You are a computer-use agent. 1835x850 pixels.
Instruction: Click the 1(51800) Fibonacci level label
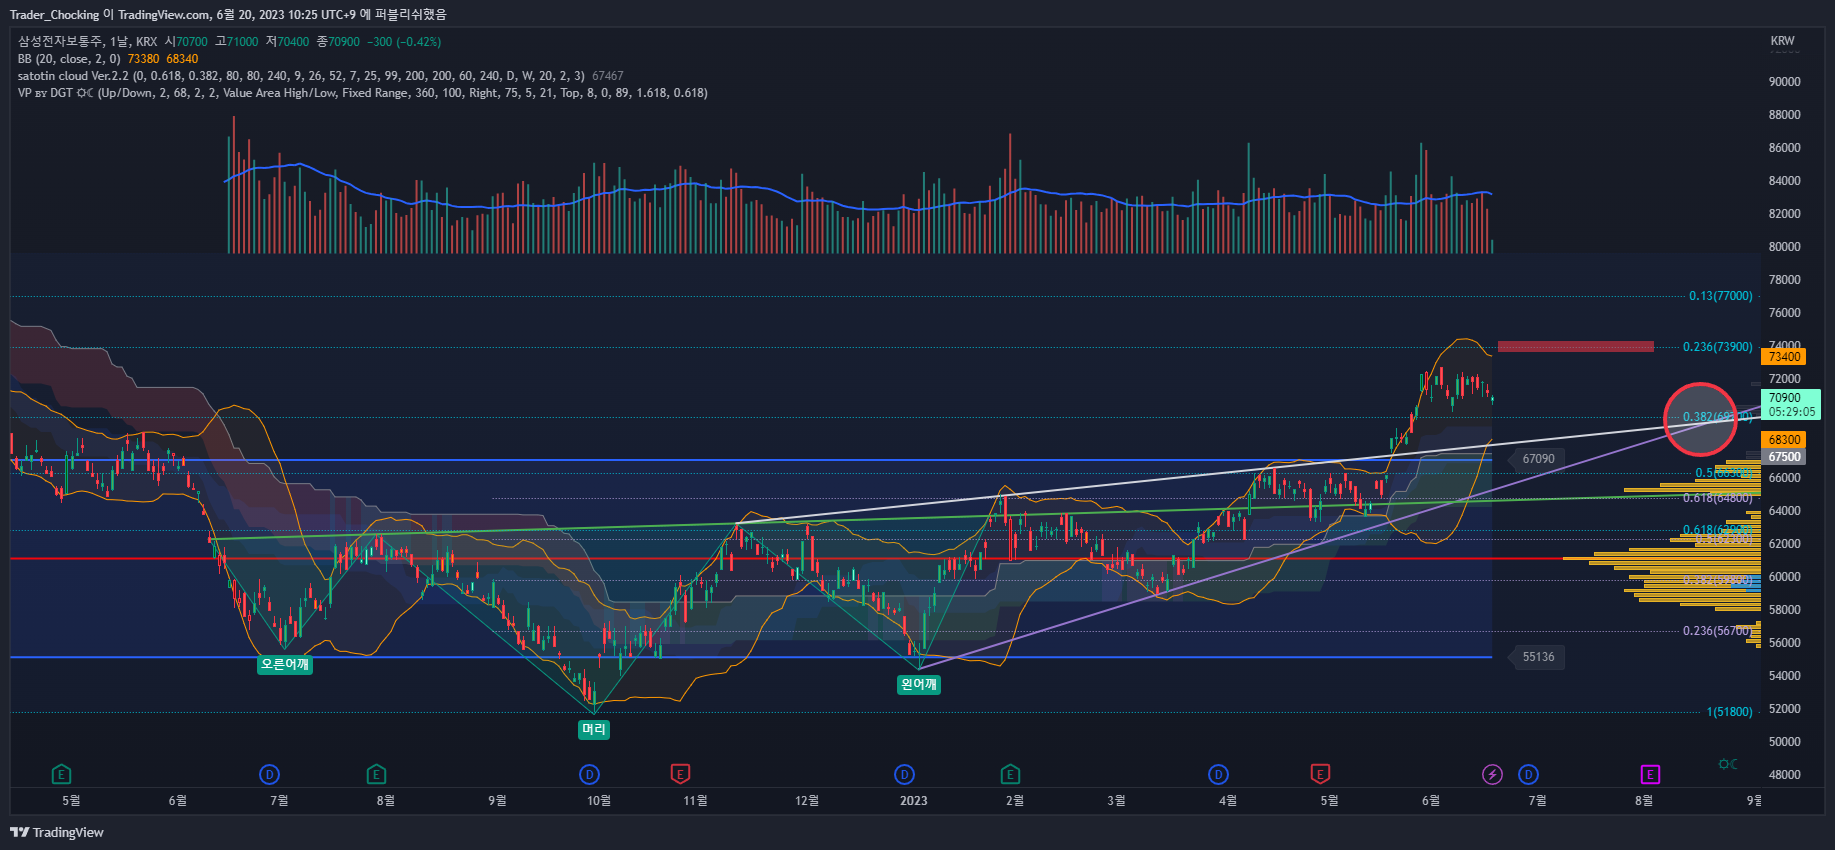coord(1729,712)
